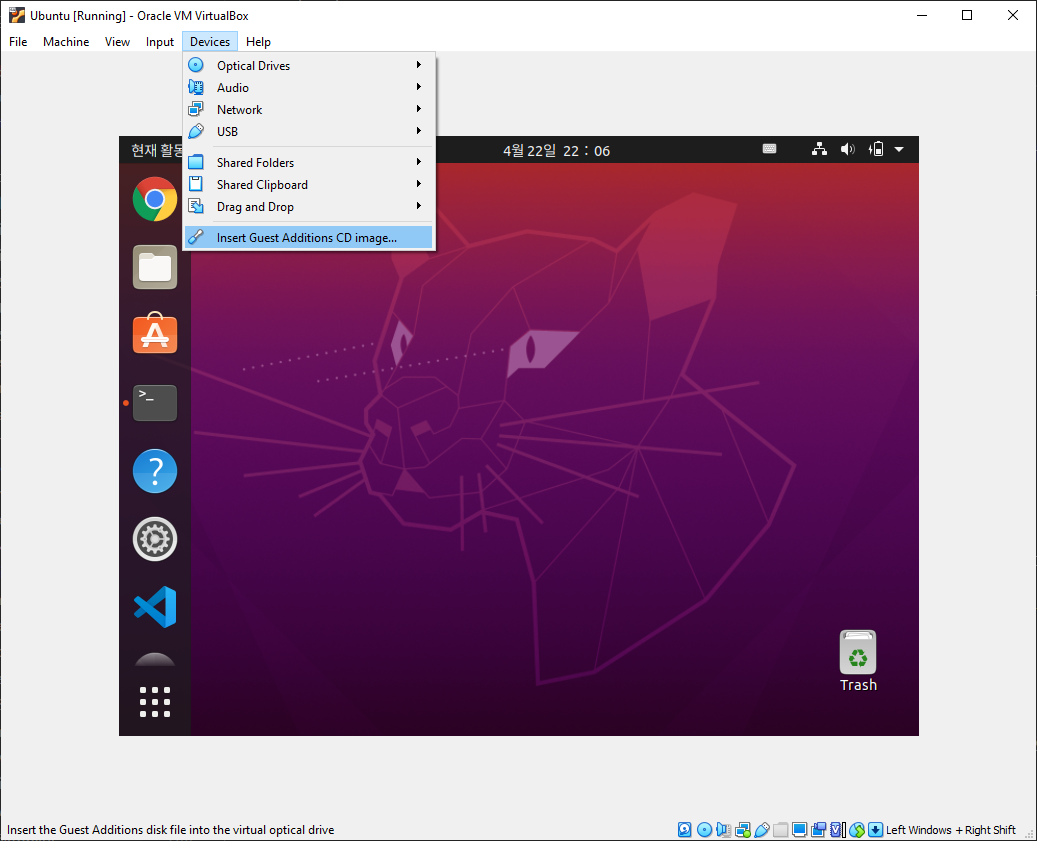Click the recording status bar icon

tap(819, 829)
